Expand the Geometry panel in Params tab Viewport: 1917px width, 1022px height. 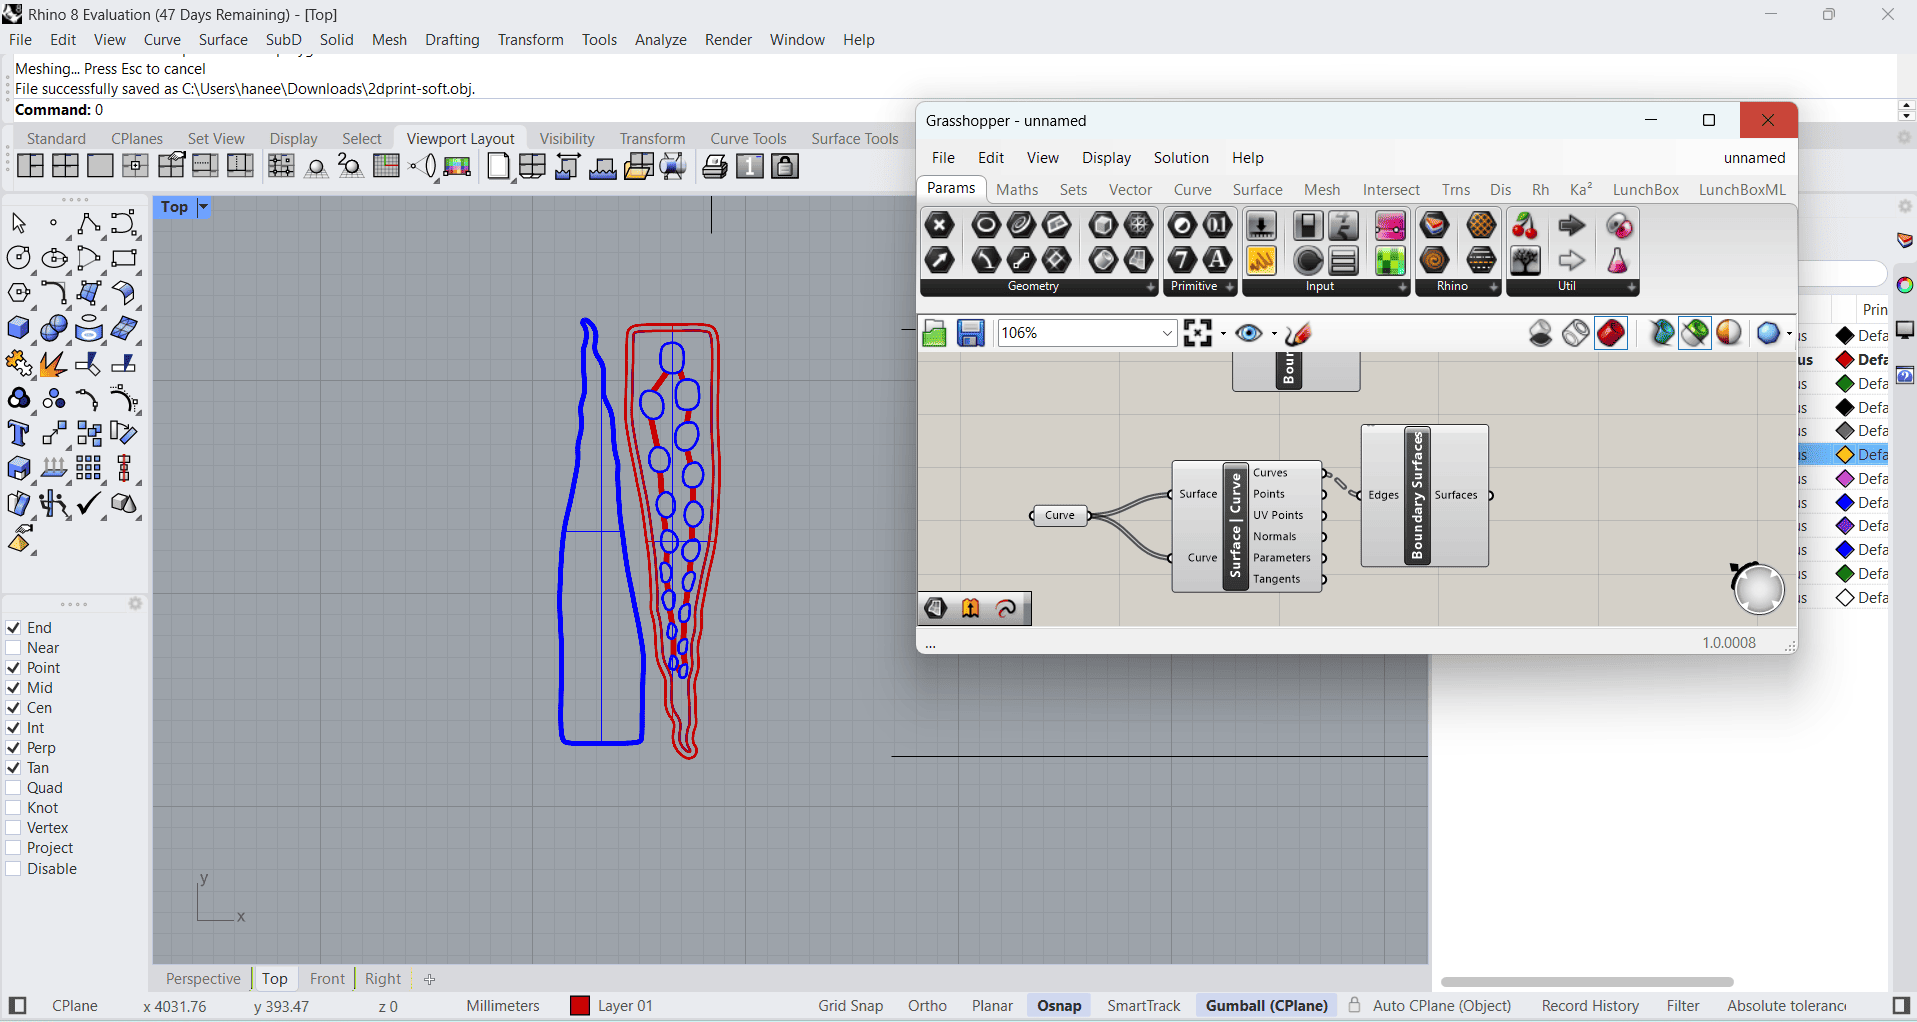(x=1150, y=287)
